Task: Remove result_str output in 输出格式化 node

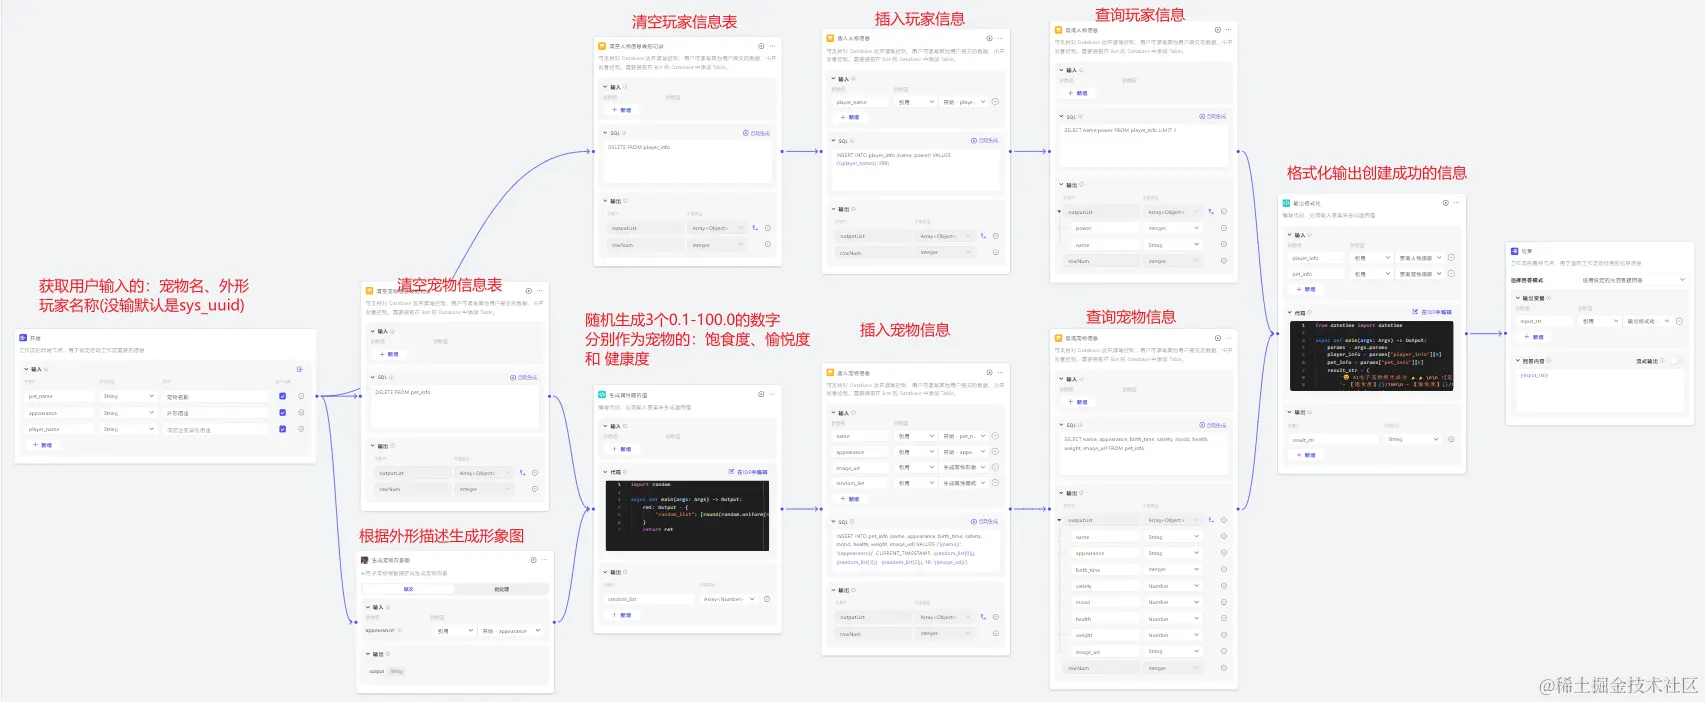Action: [1451, 439]
